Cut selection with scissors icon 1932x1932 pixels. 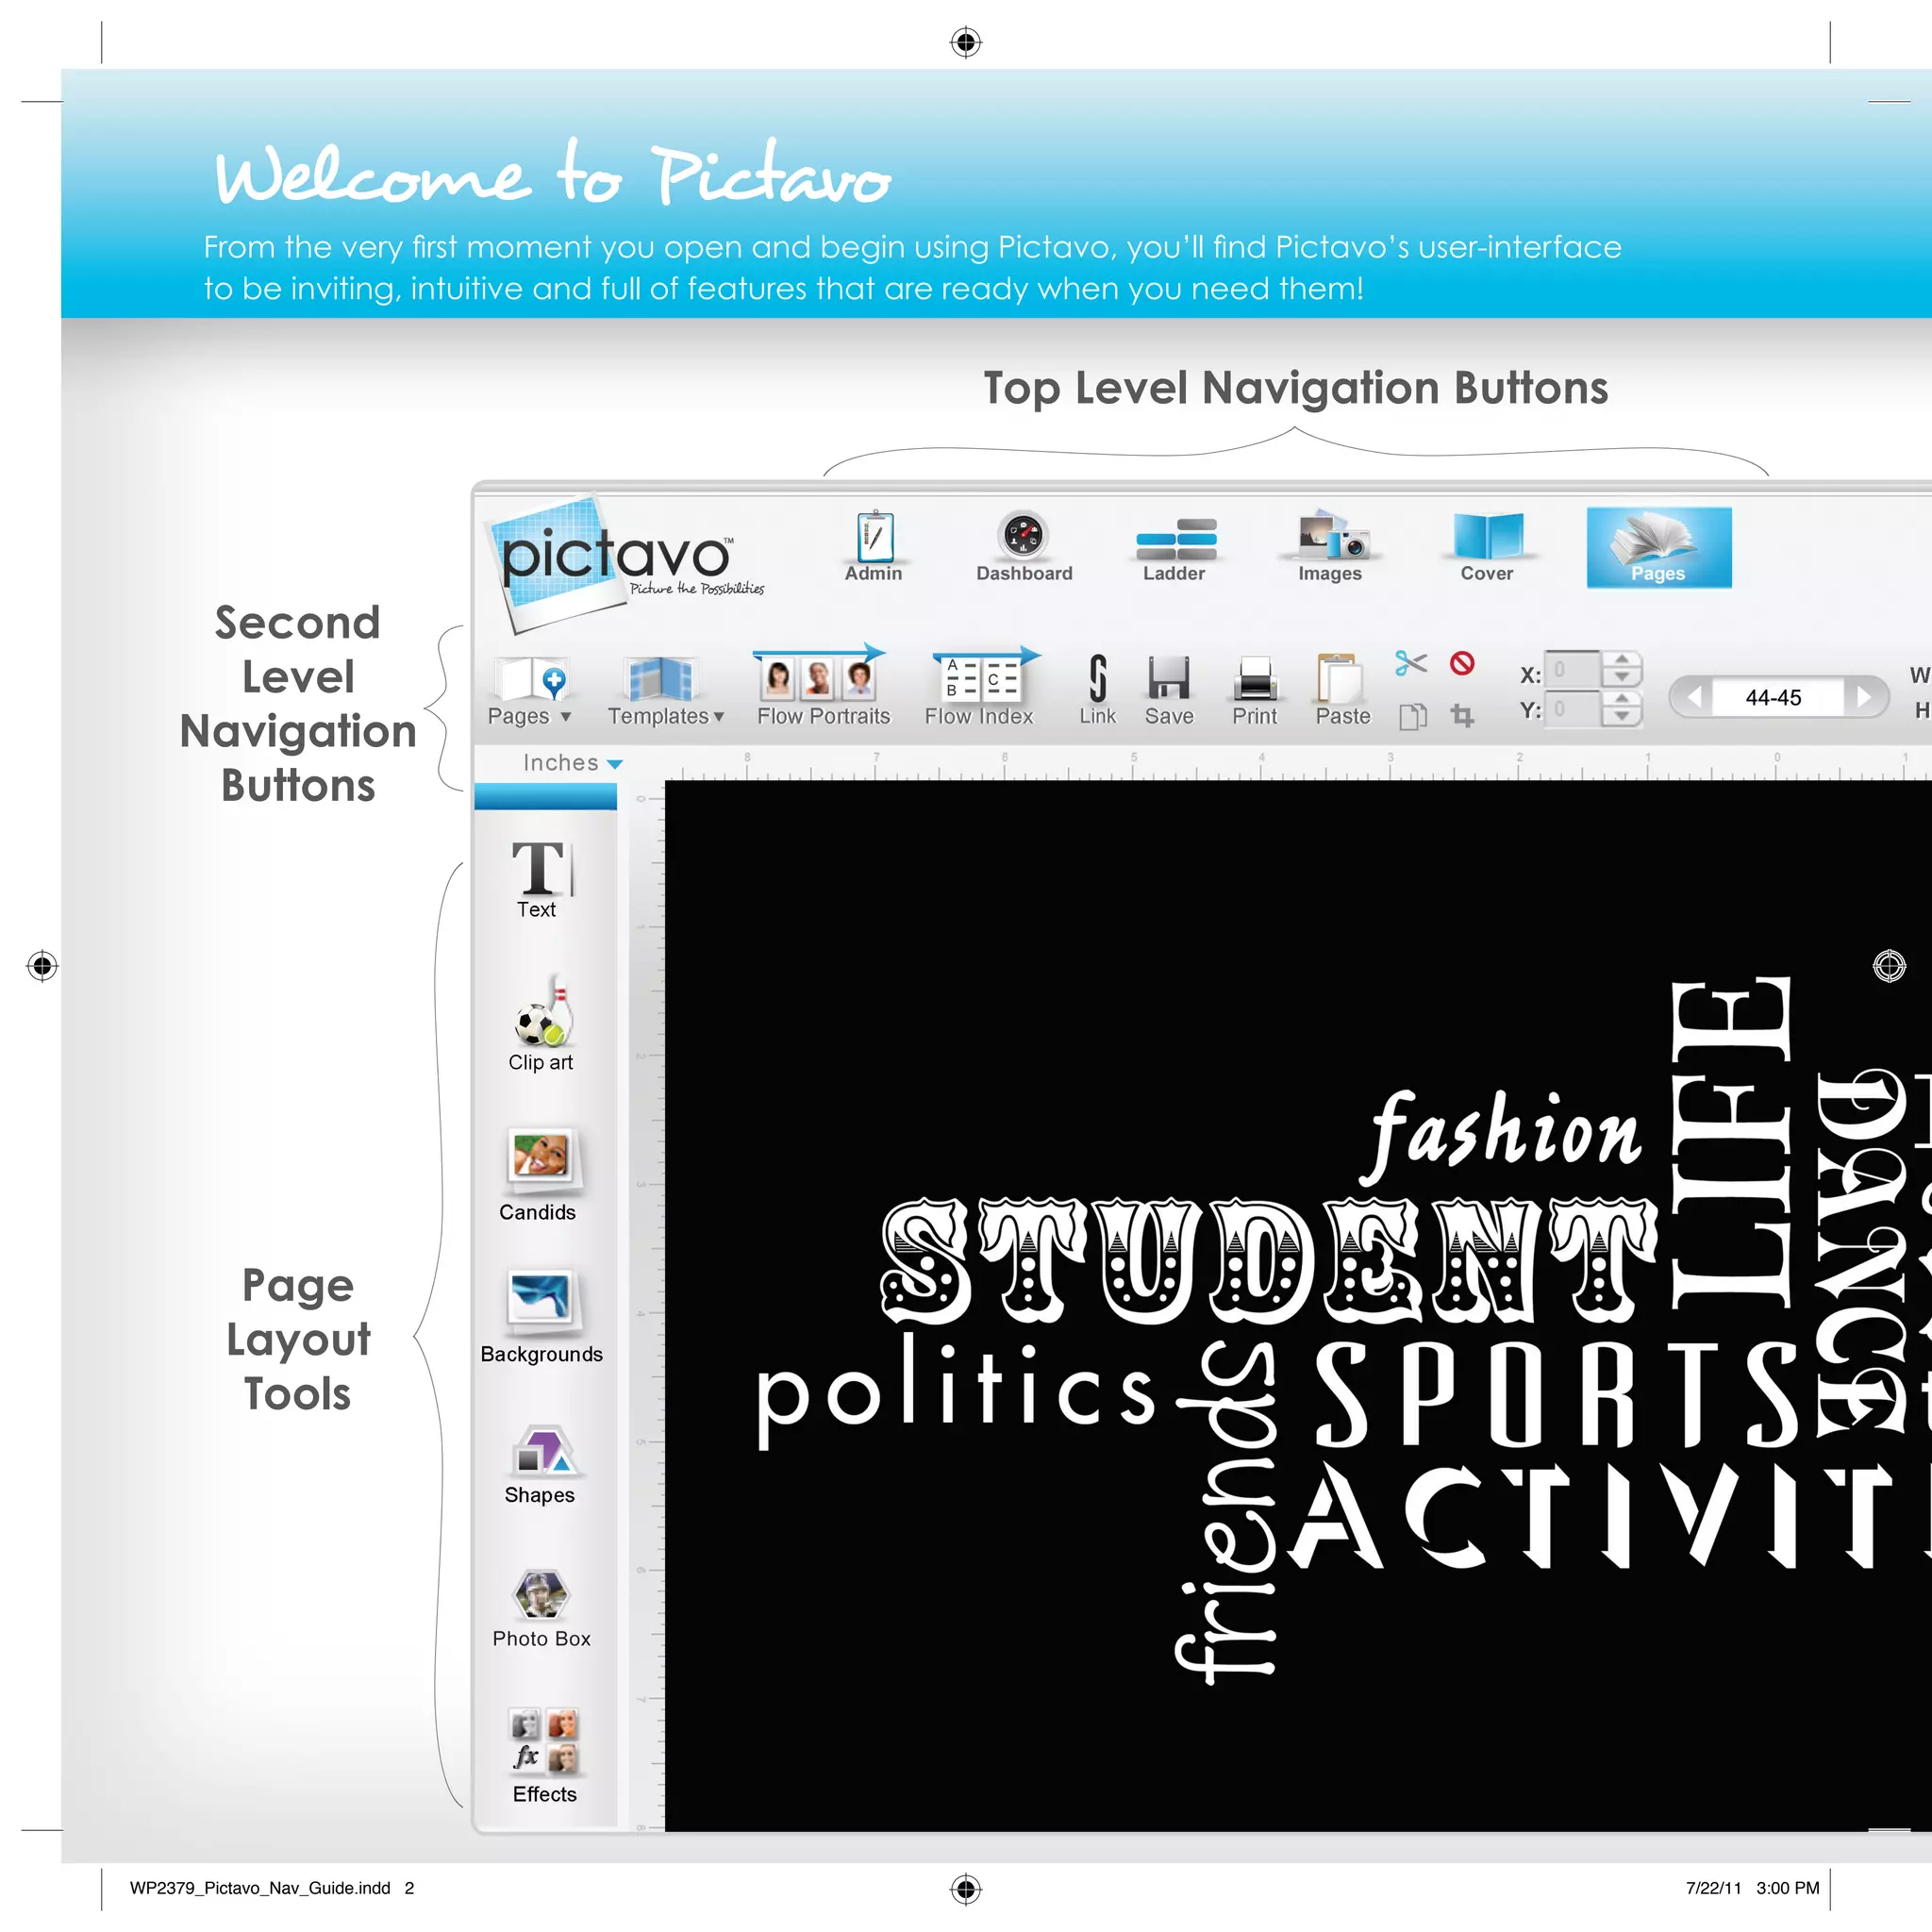pos(1411,663)
